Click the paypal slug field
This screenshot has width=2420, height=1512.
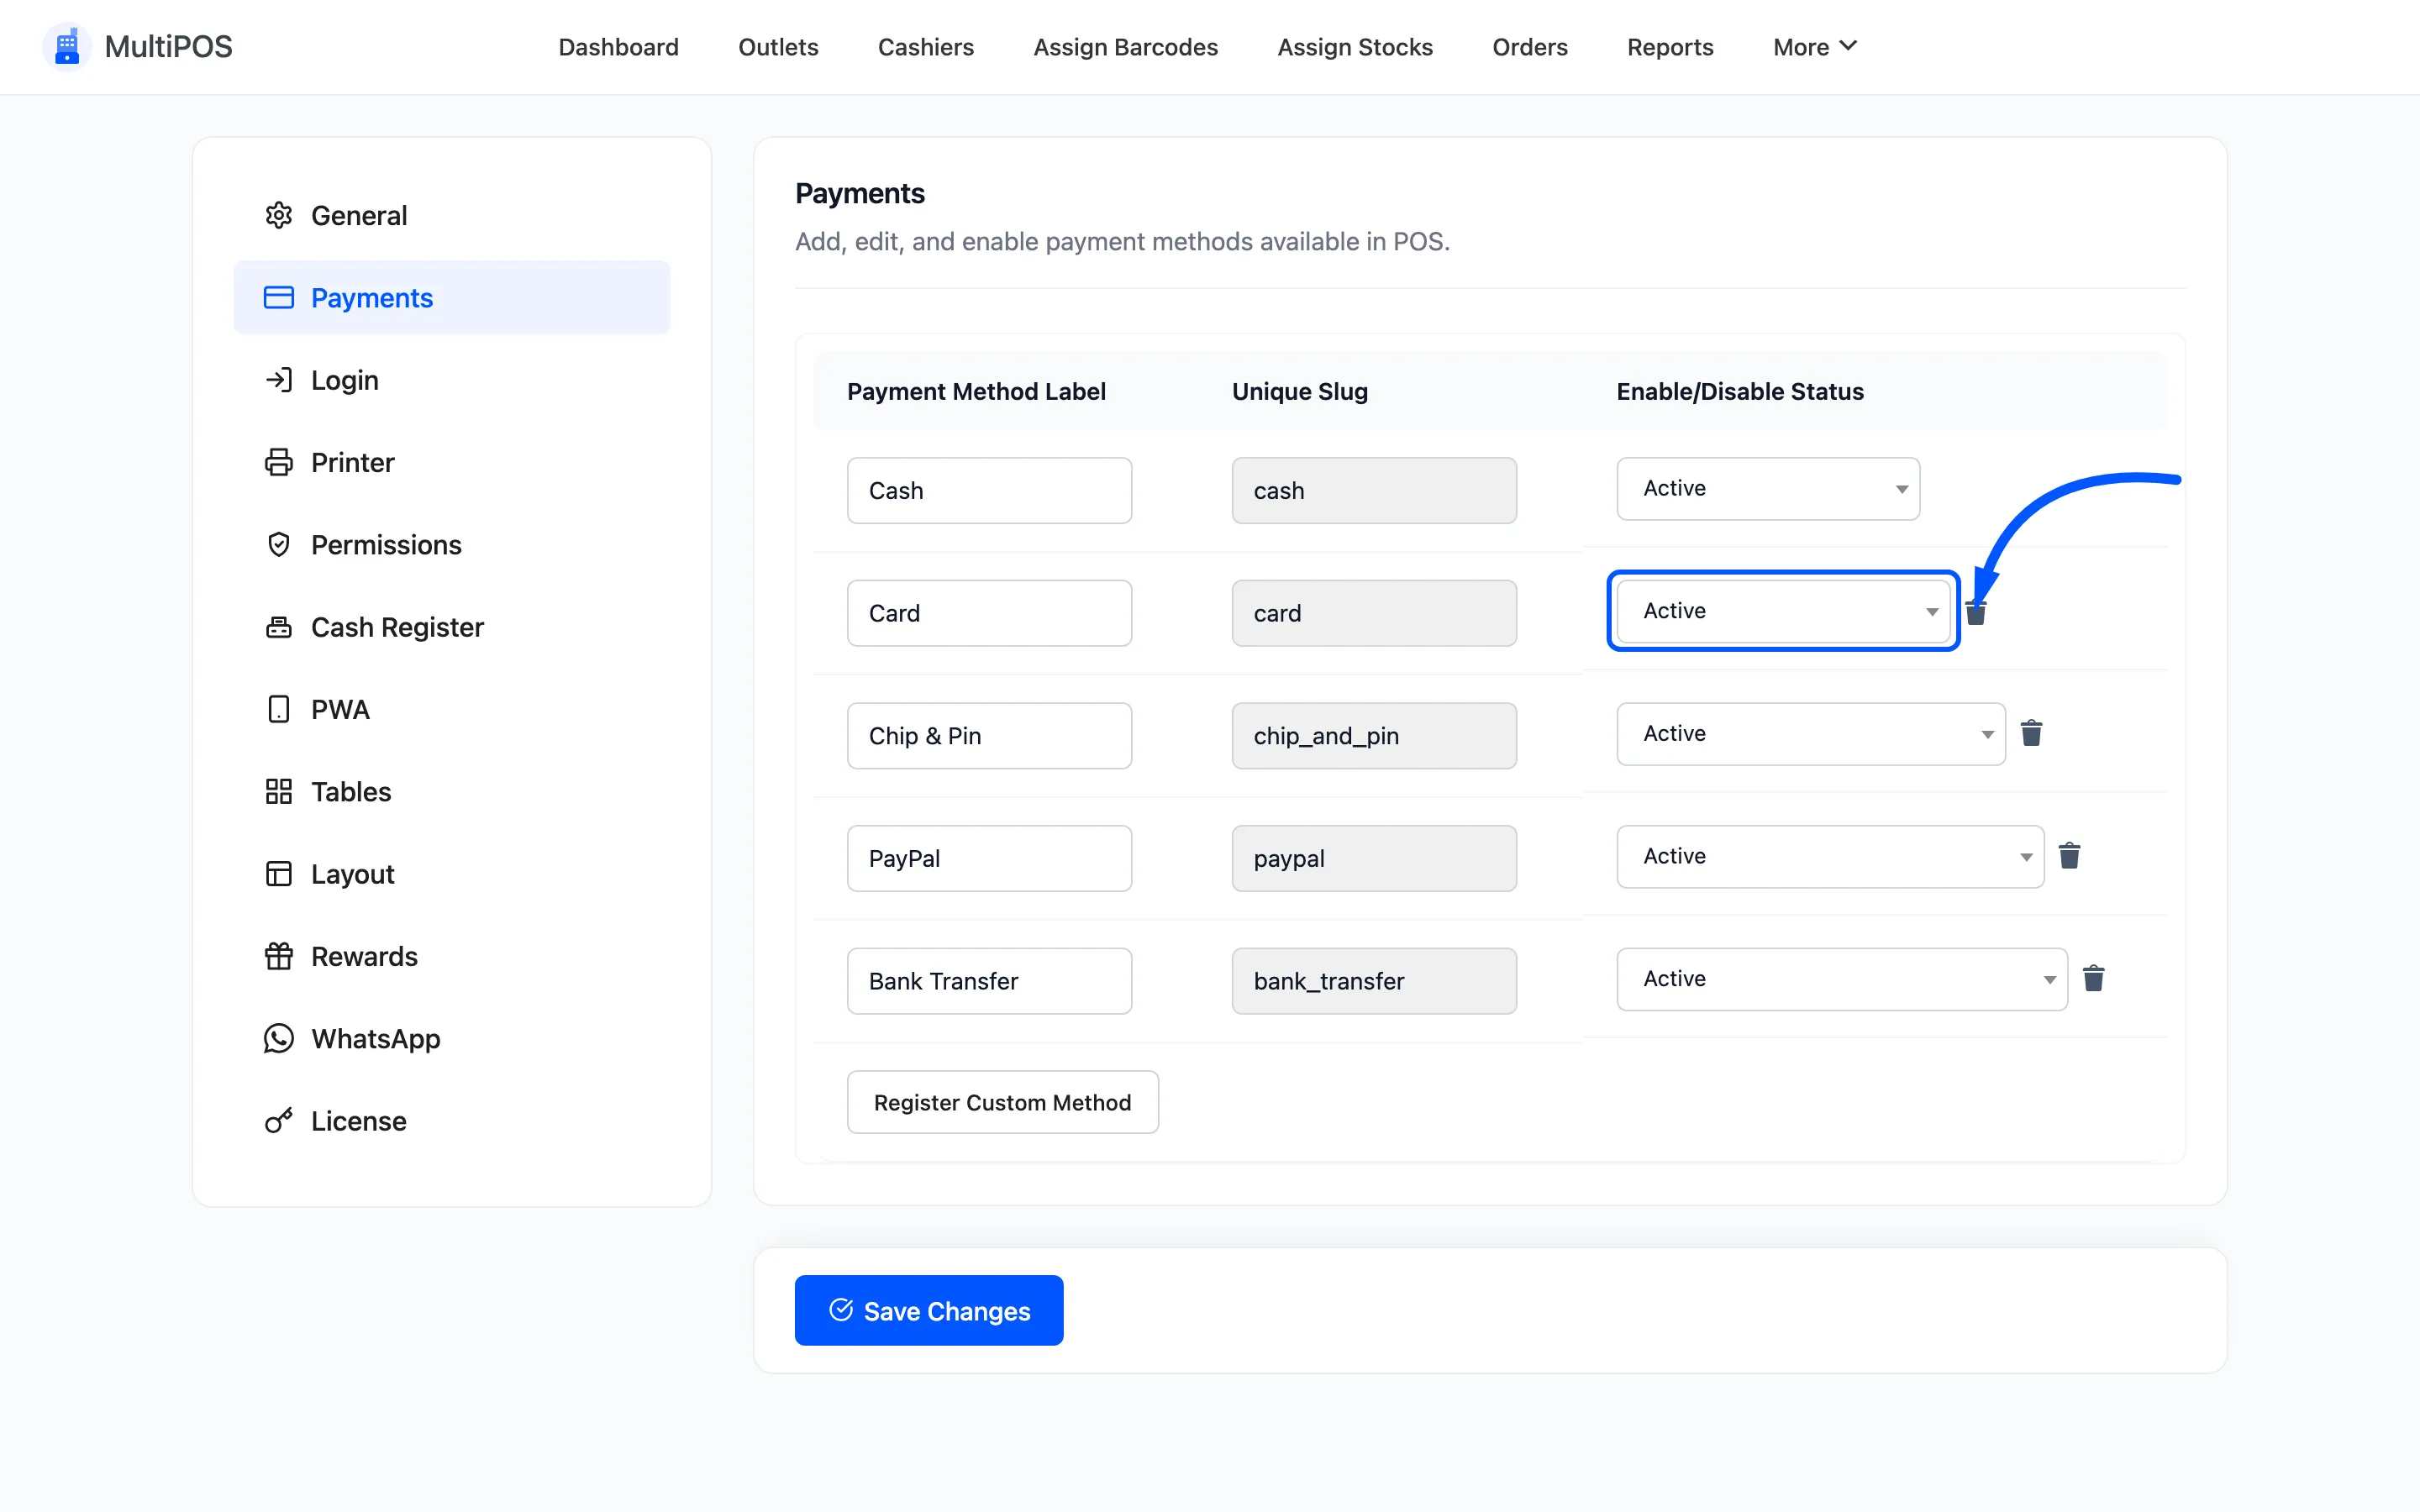1374,858
